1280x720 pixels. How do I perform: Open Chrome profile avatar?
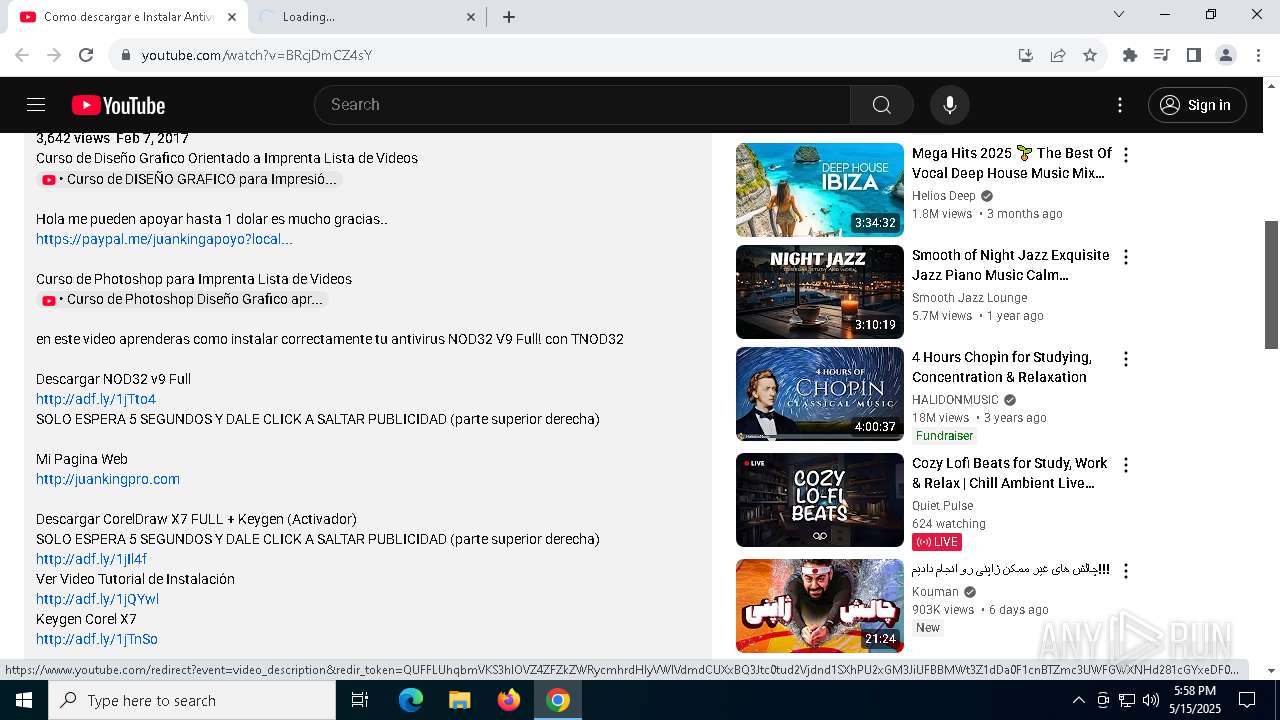coord(1226,55)
